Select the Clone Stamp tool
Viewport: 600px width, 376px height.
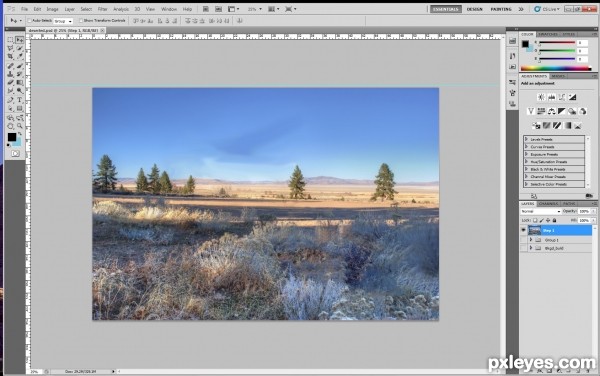pos(10,74)
